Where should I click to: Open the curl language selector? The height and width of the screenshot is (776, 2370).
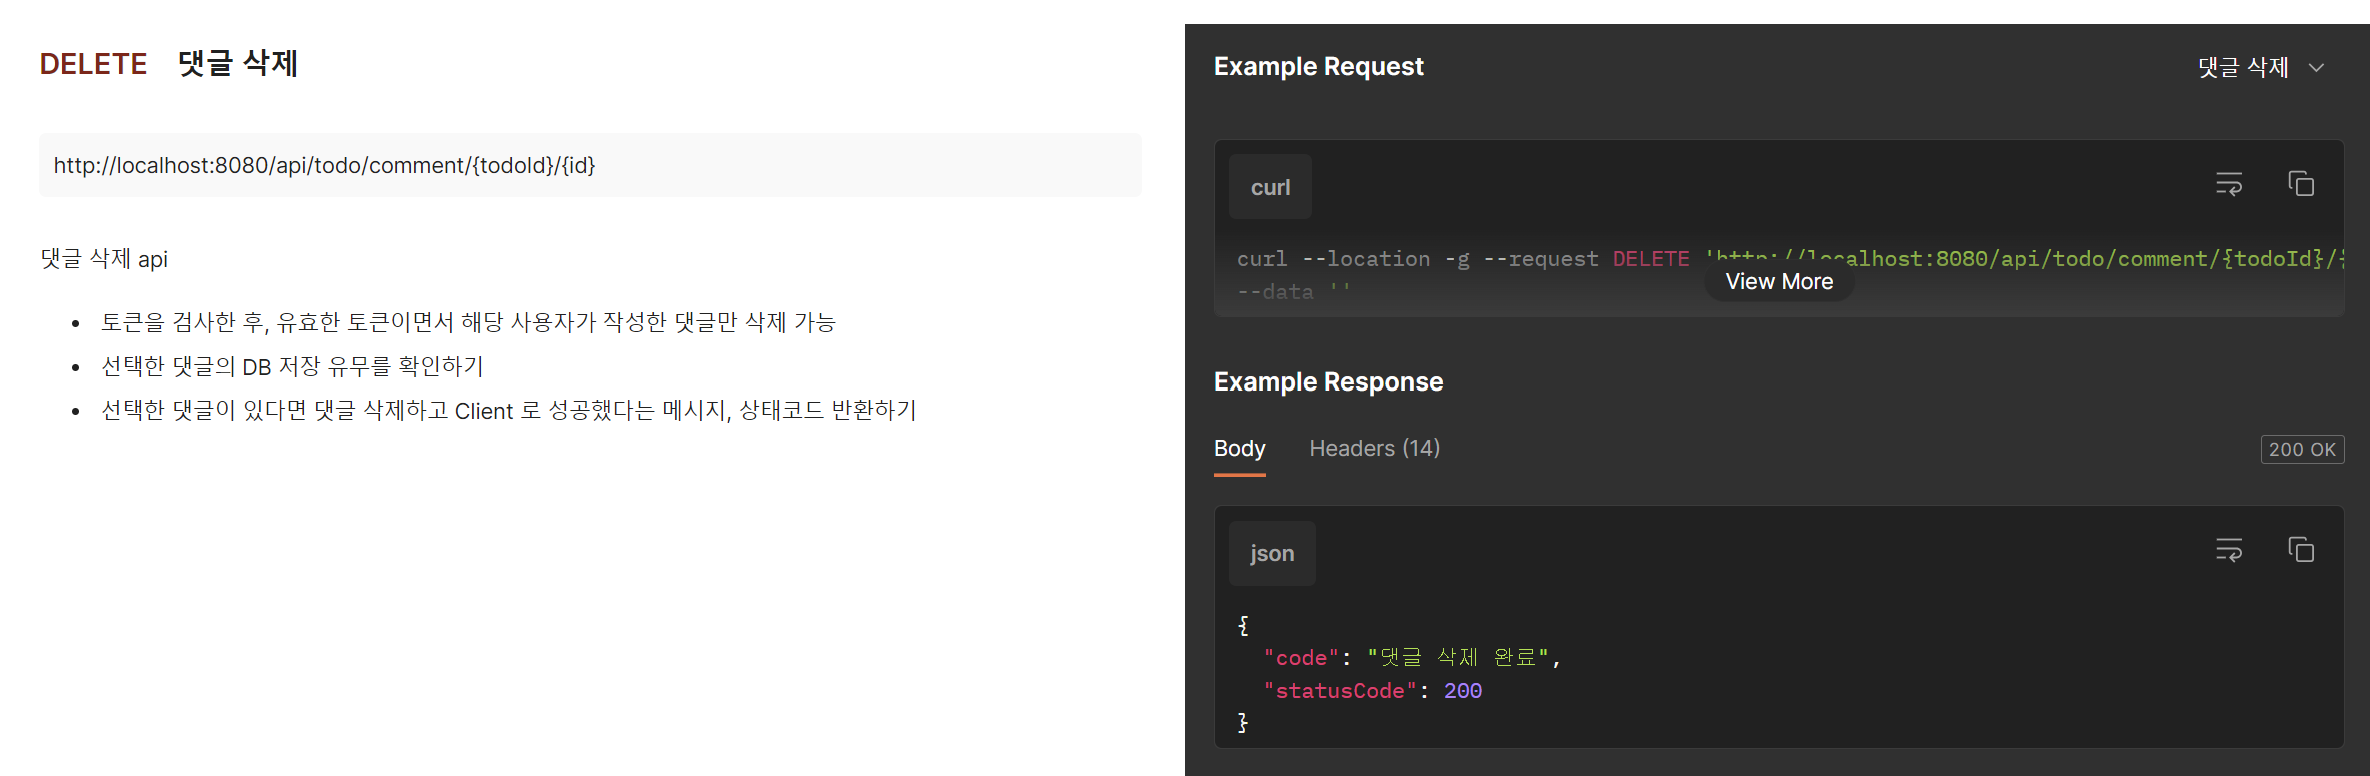click(1270, 187)
